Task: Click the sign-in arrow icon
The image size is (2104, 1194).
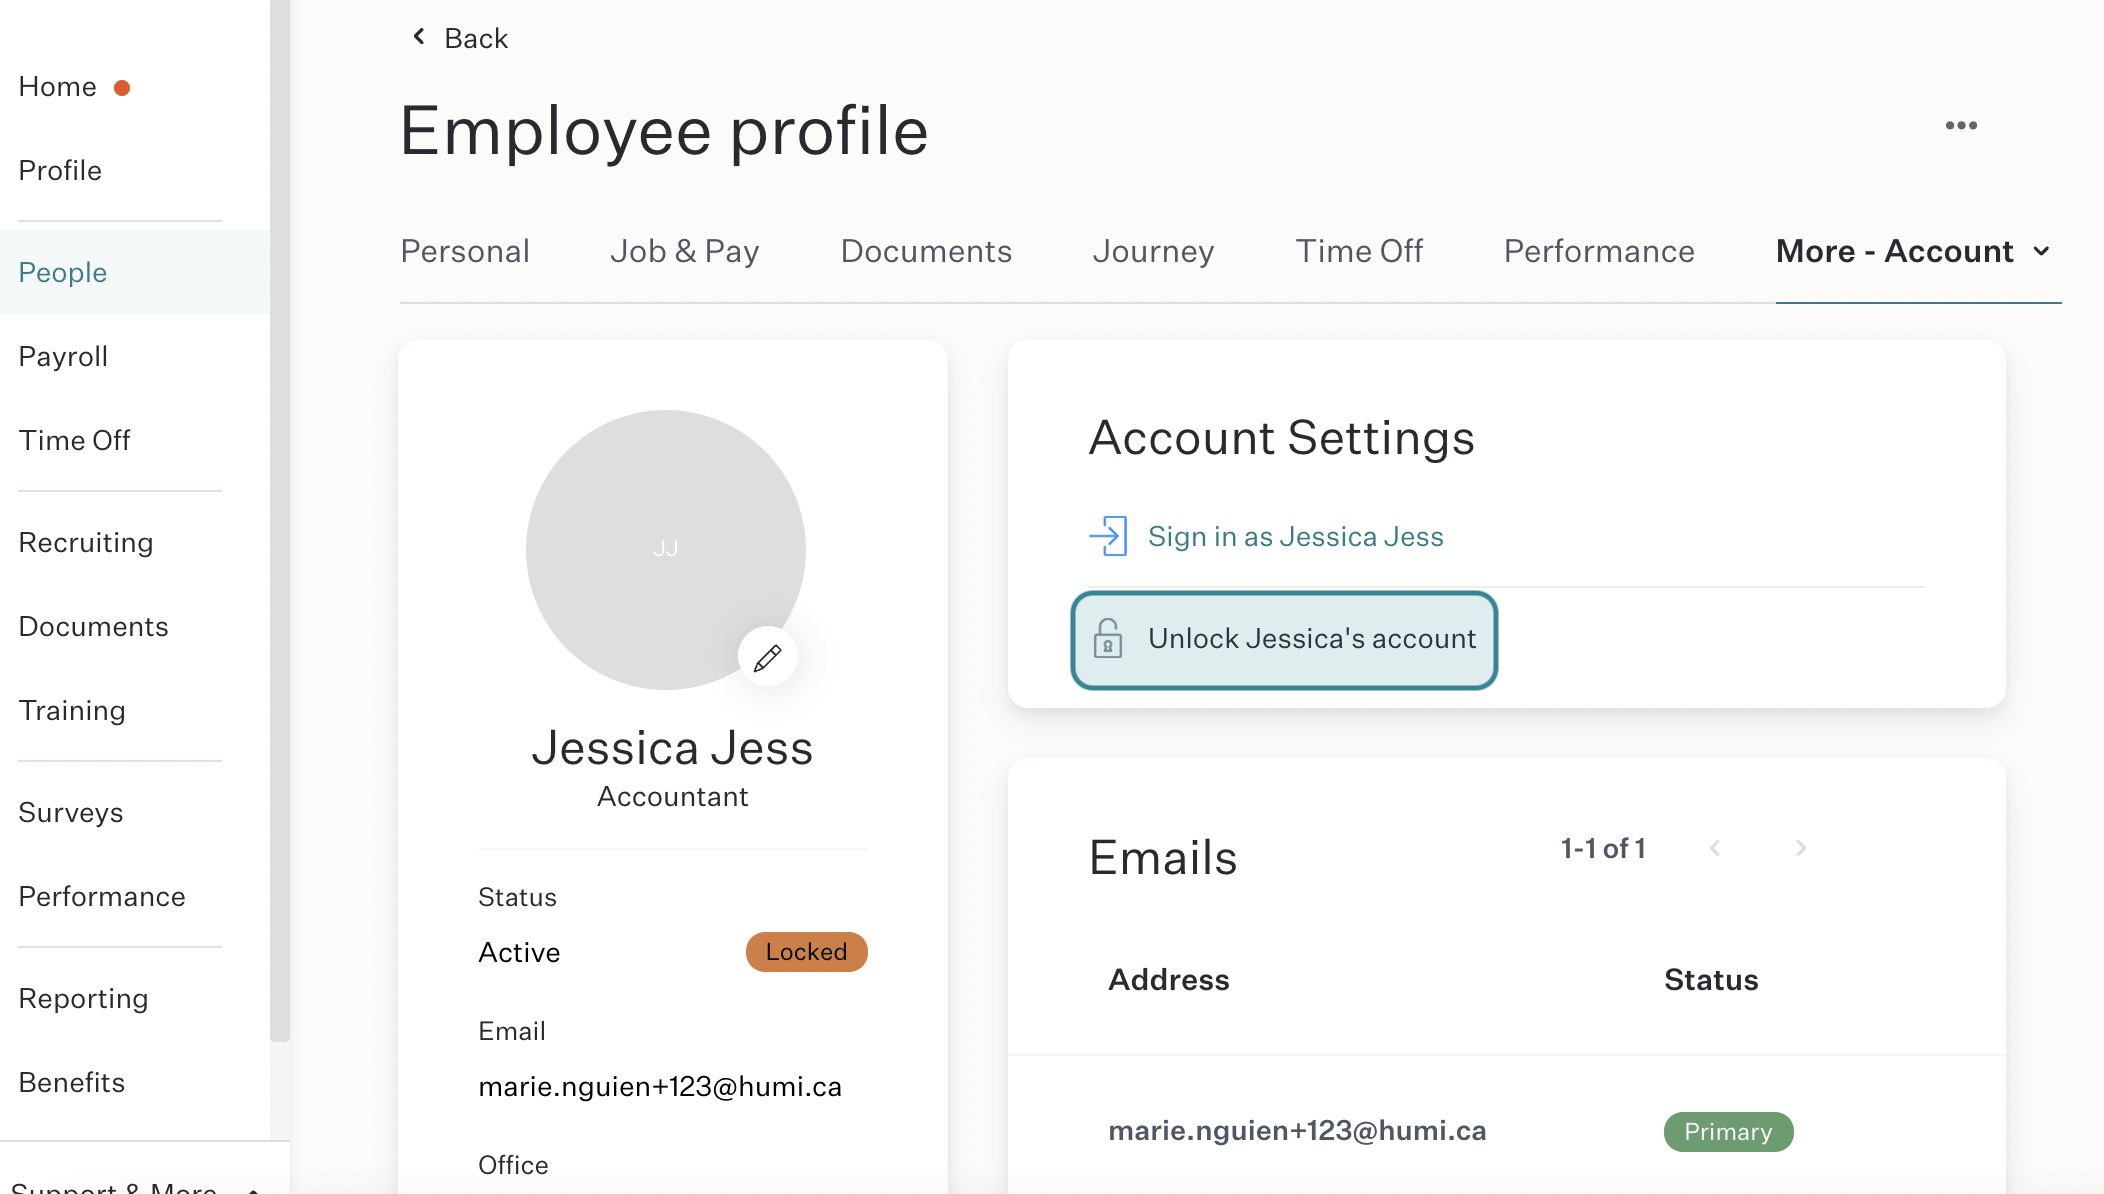Action: click(1108, 536)
